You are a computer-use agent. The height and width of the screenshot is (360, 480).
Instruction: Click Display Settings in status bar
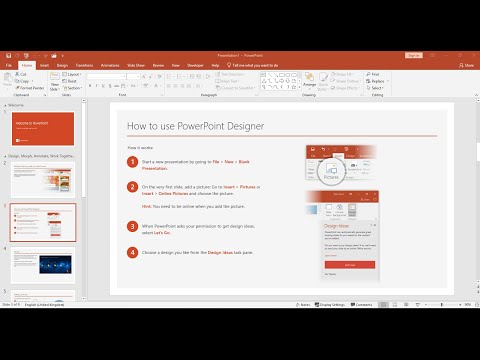pyautogui.click(x=330, y=305)
